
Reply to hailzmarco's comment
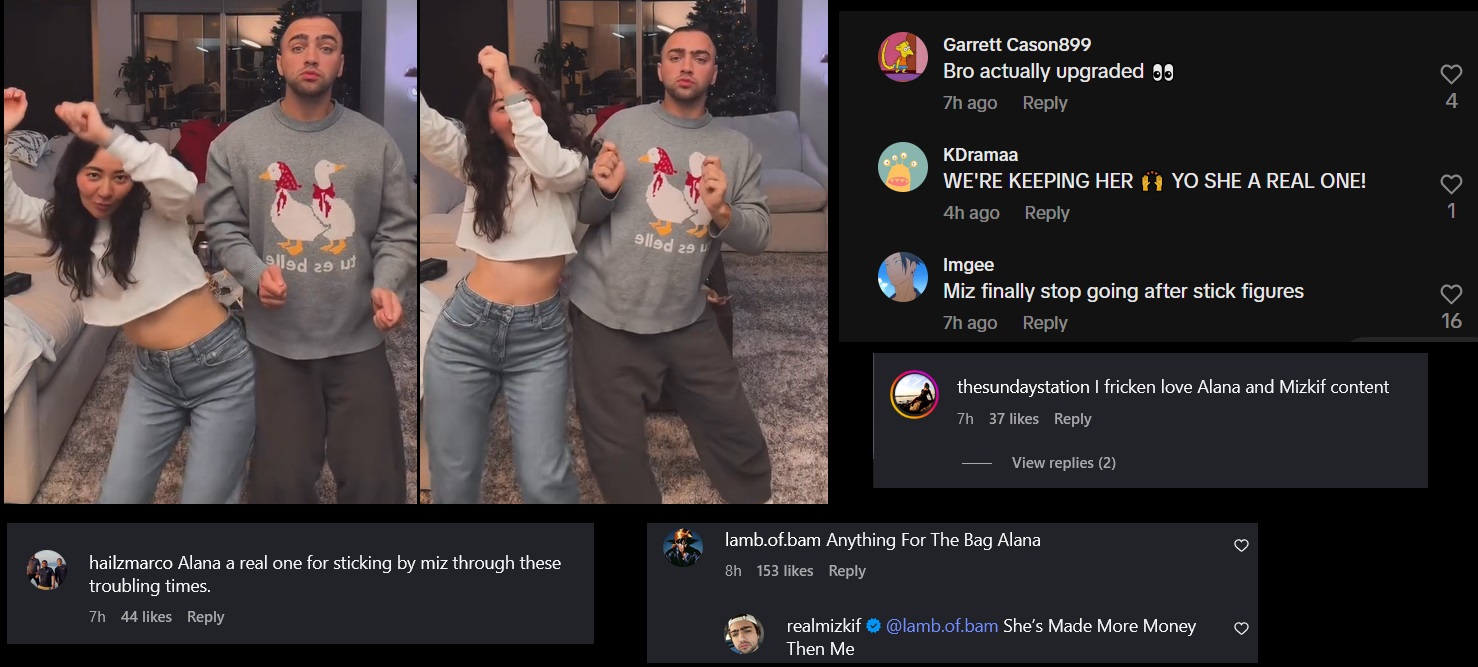(205, 617)
